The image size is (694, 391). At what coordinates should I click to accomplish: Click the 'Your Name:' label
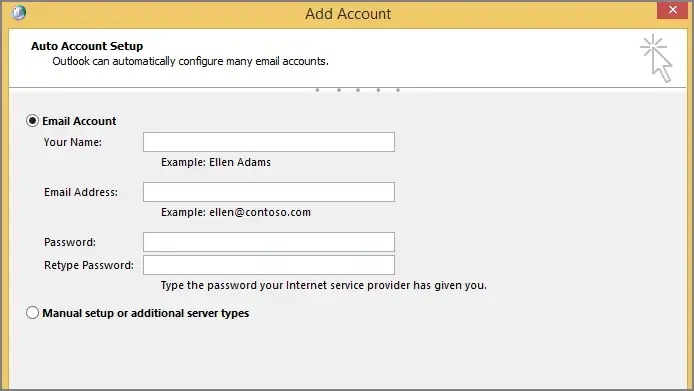pyautogui.click(x=73, y=142)
